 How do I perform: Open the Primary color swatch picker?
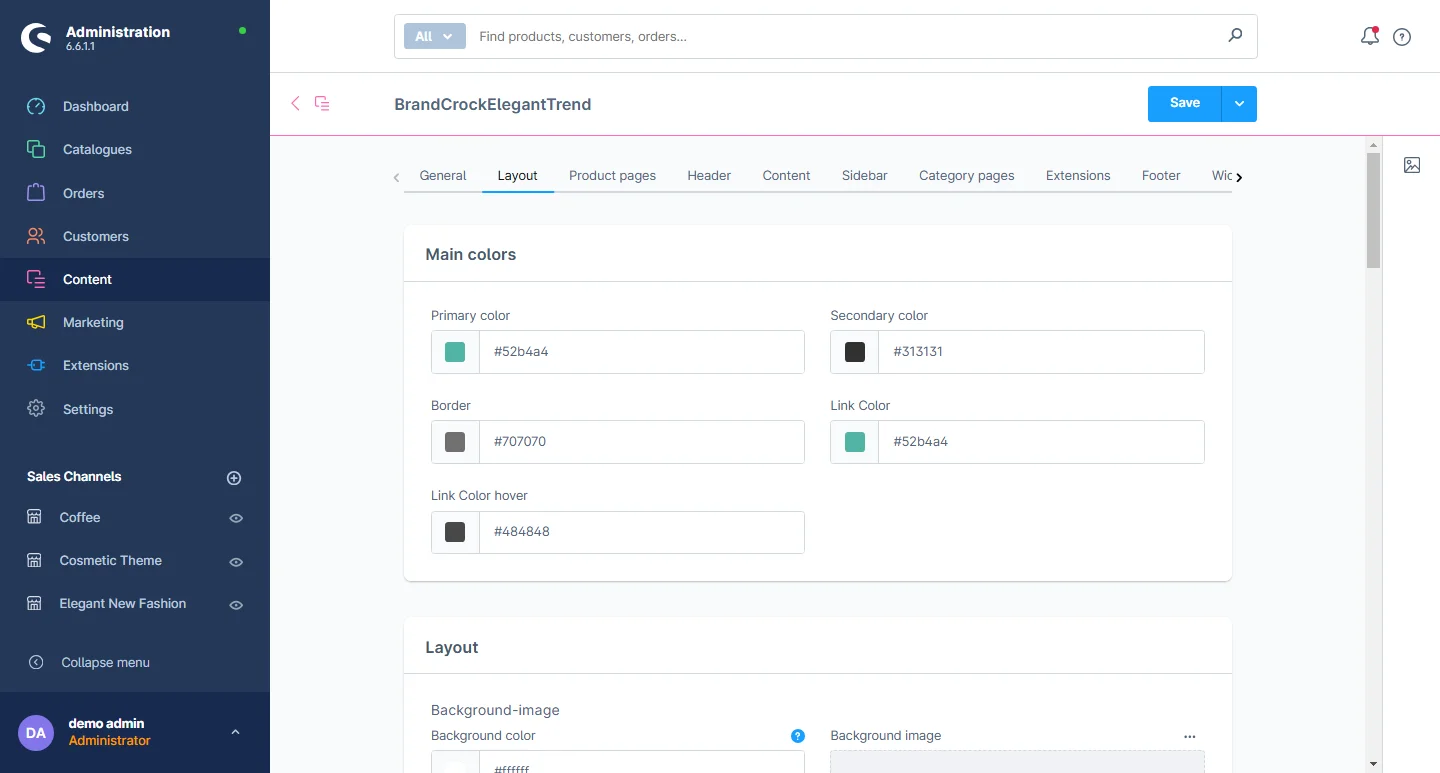[455, 352]
